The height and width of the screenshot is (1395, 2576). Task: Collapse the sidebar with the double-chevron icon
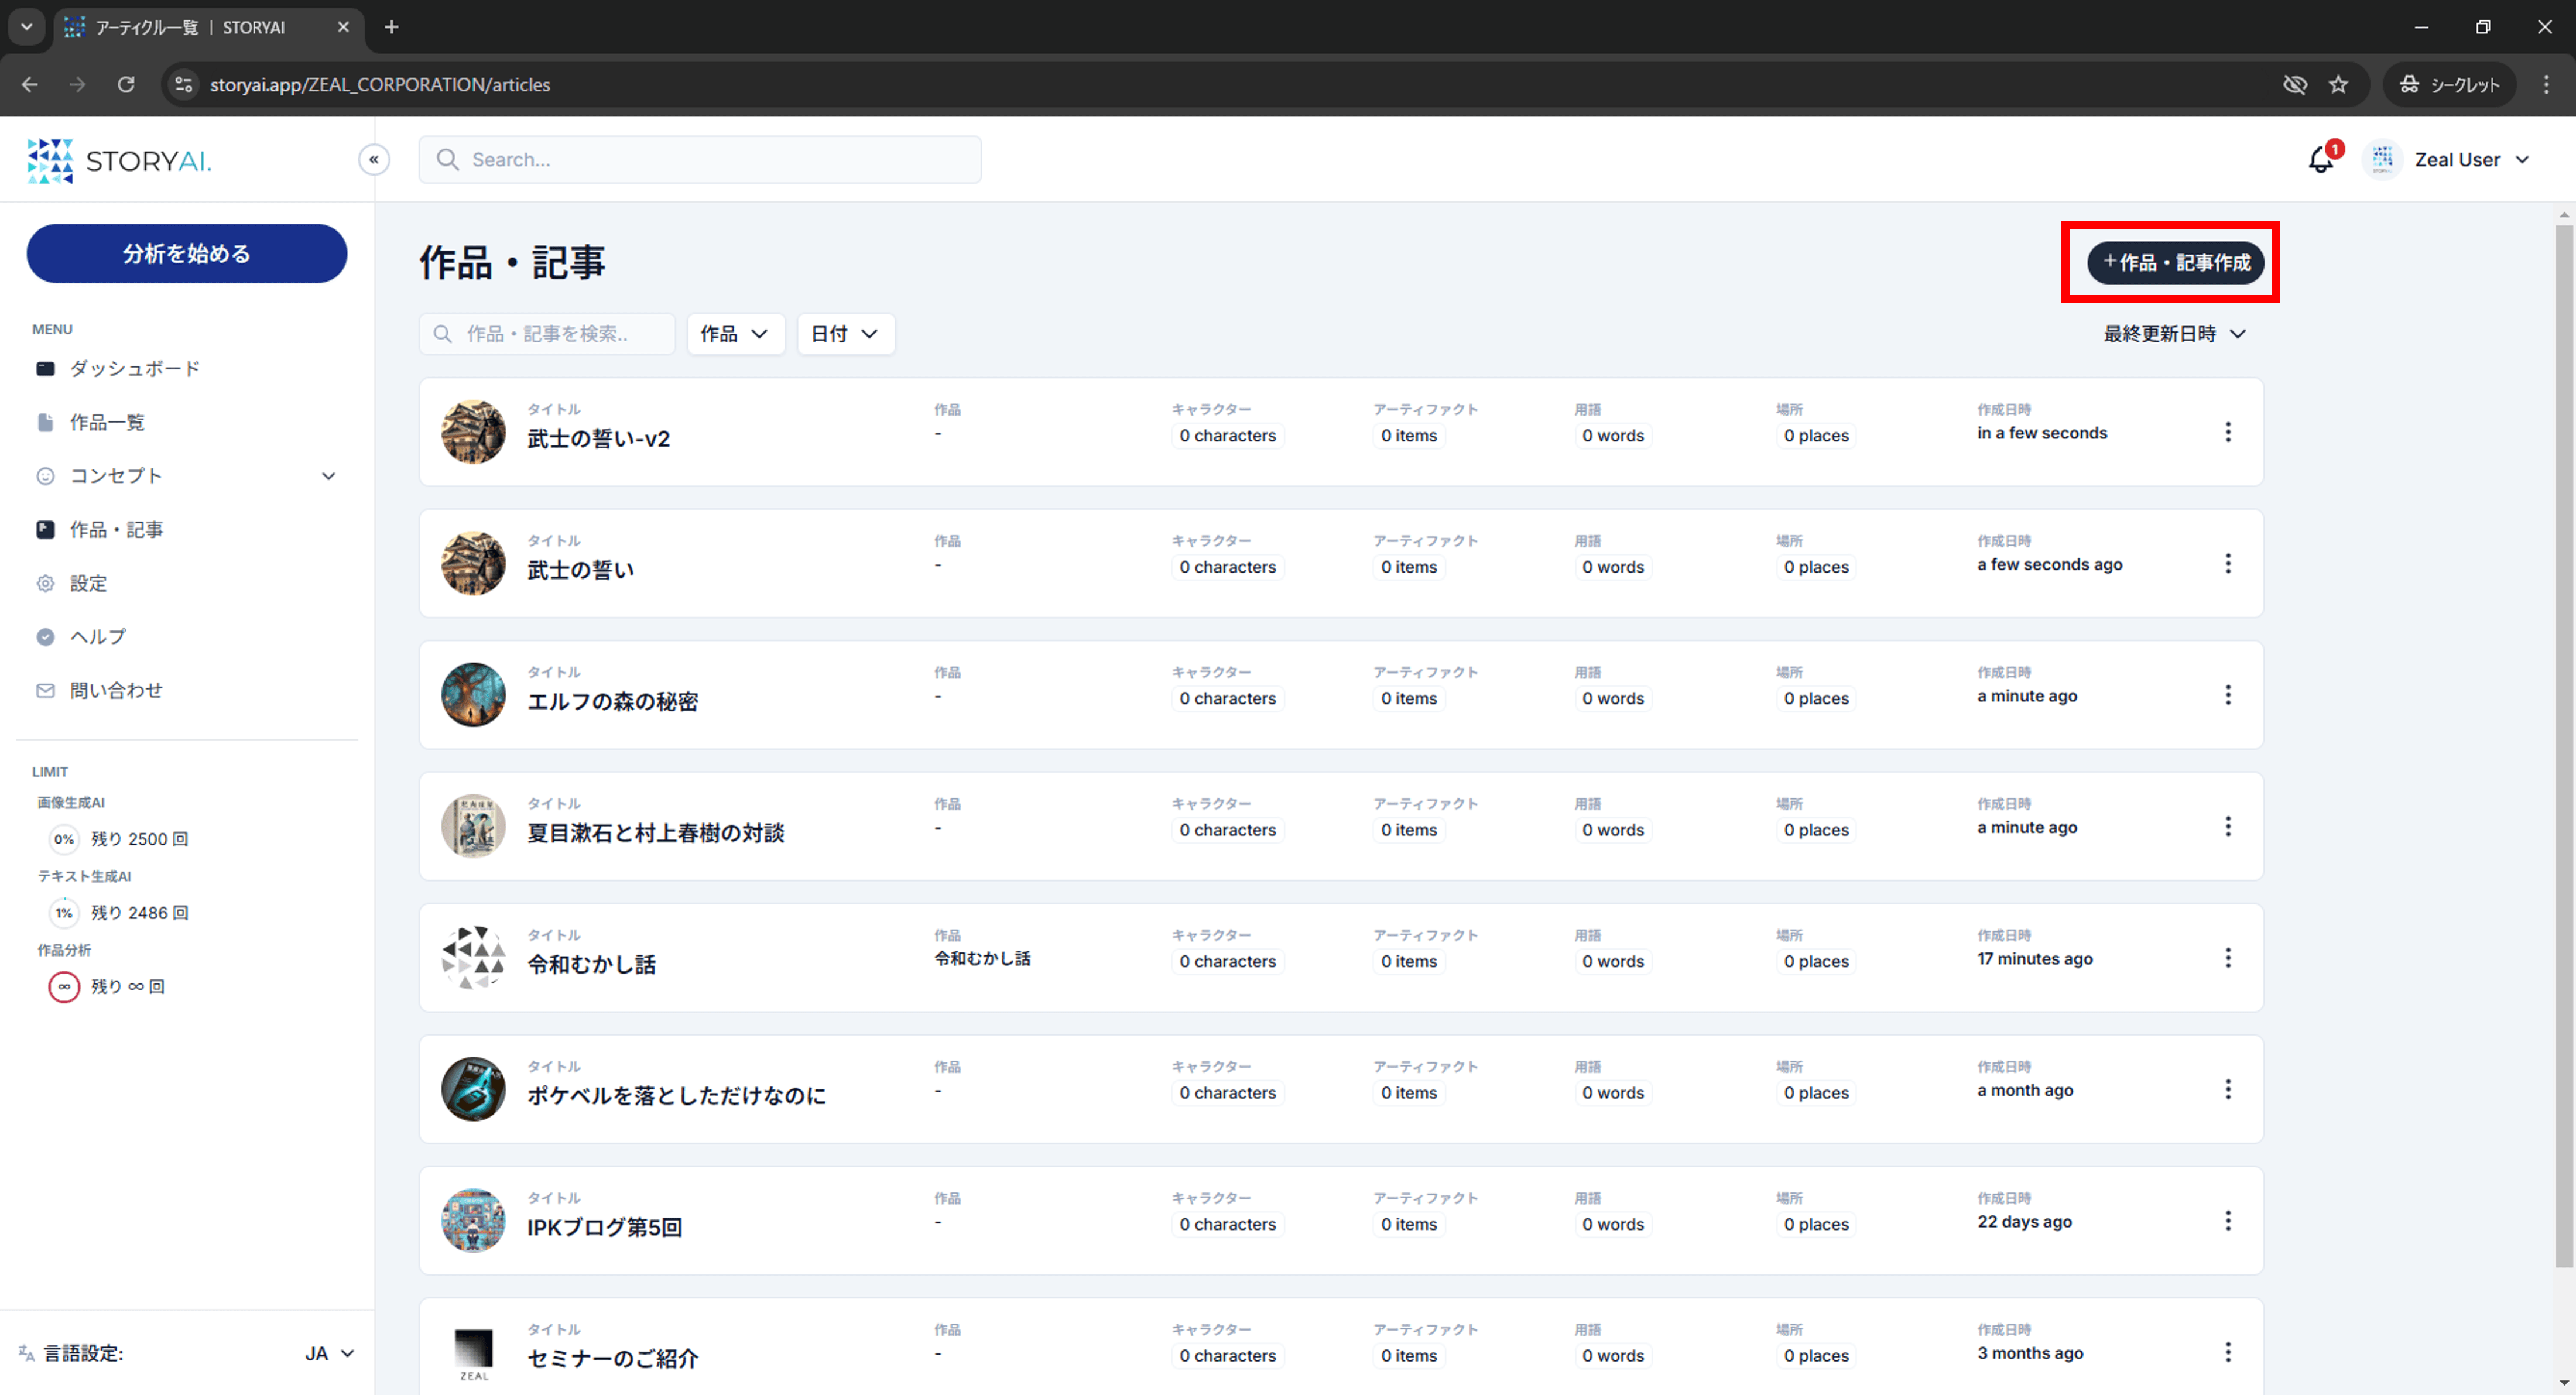tap(374, 159)
